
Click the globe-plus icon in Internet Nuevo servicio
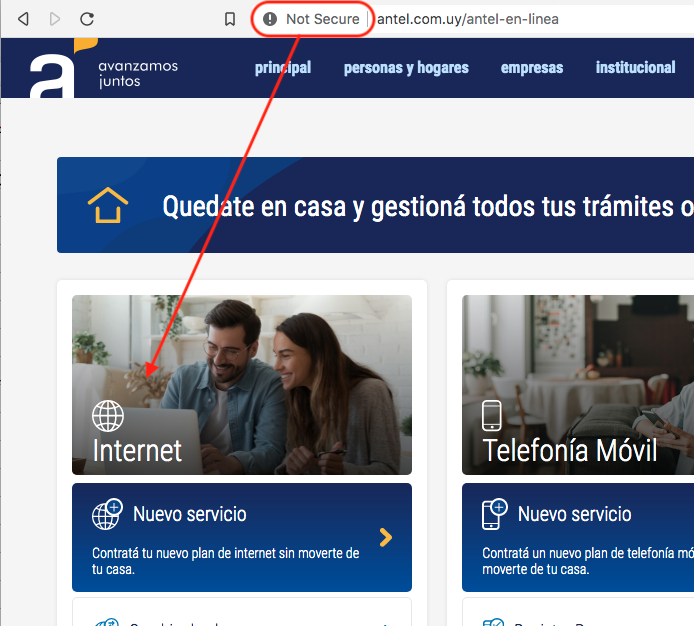[107, 514]
